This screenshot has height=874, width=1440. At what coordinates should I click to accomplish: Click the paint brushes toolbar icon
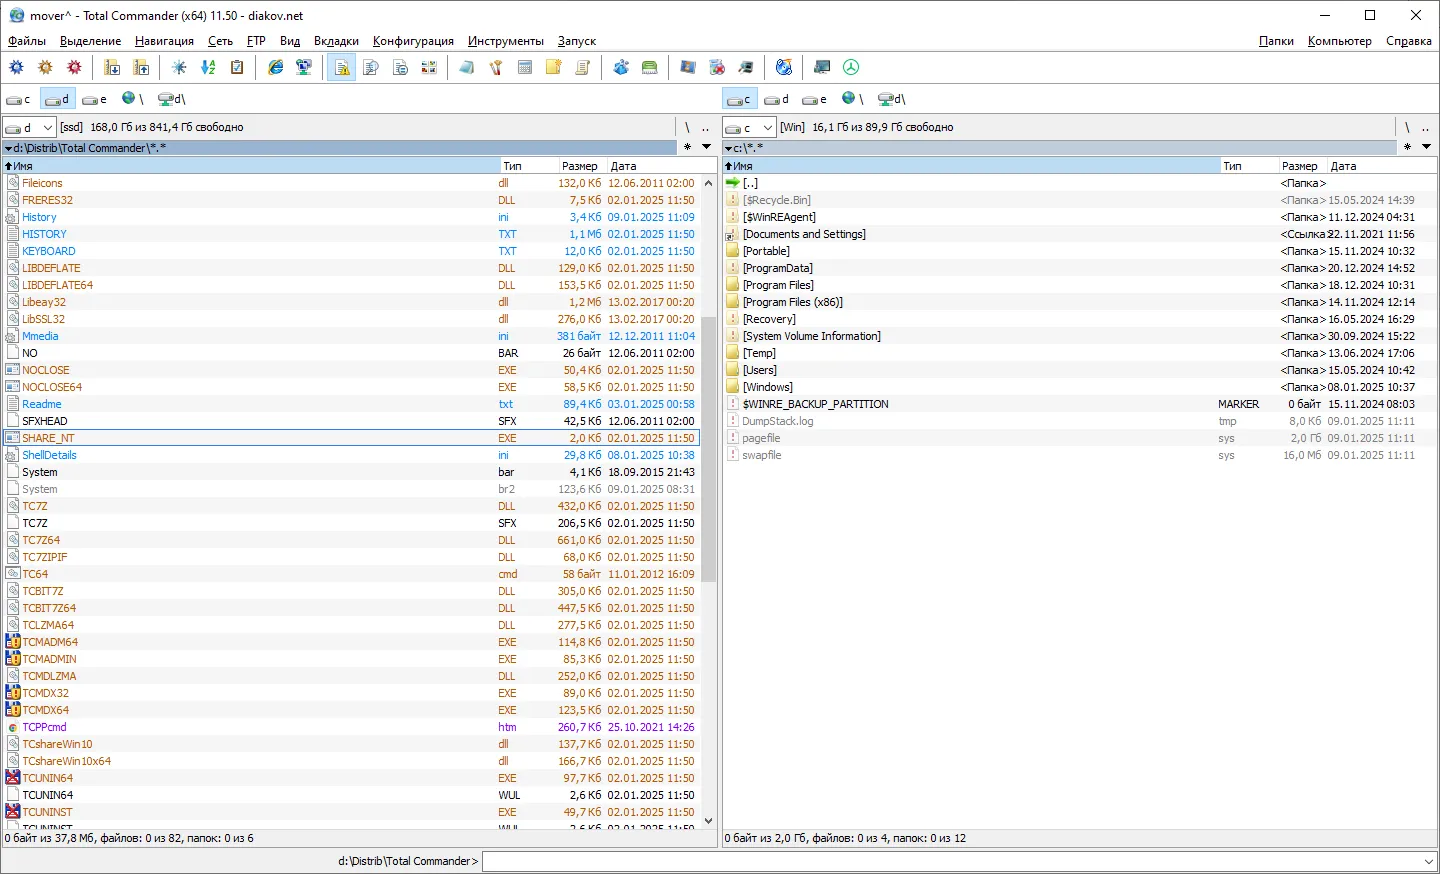(496, 67)
